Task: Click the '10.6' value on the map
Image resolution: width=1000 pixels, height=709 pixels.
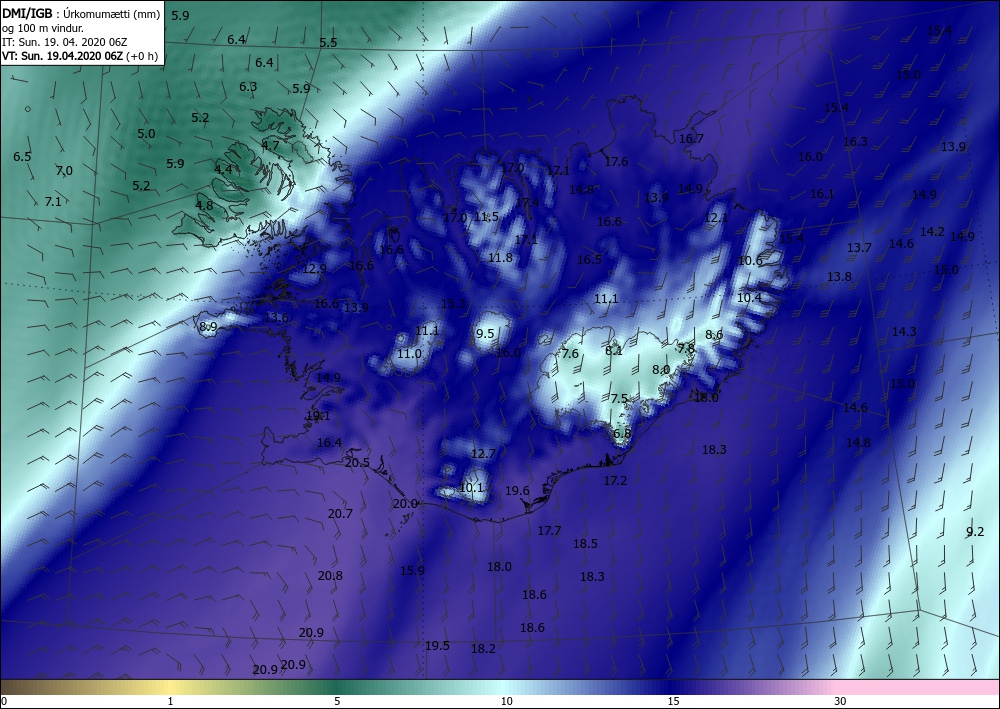Action: click(750, 261)
